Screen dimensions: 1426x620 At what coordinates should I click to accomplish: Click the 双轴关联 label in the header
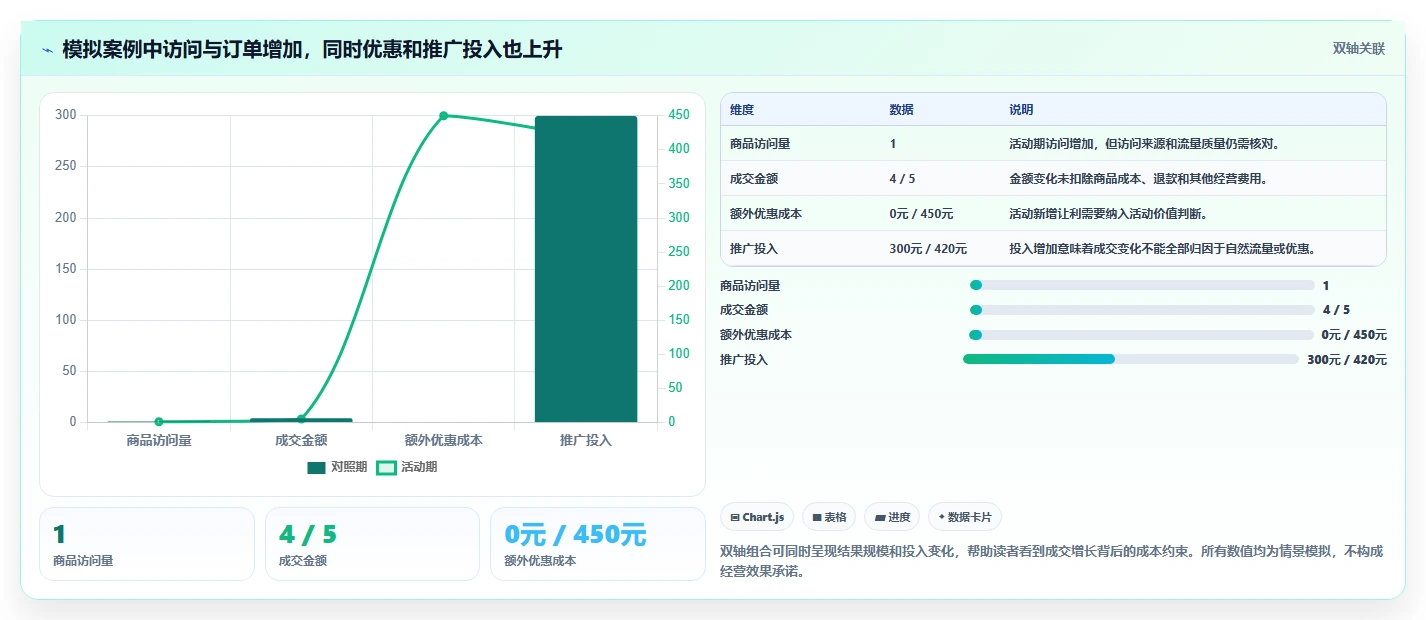point(1359,48)
